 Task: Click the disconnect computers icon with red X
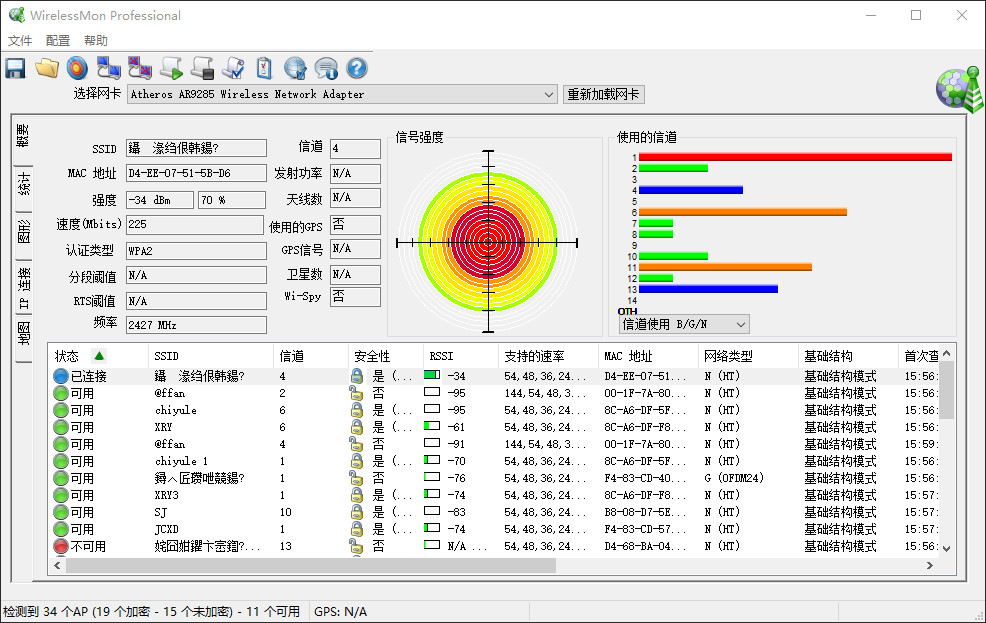pos(140,68)
